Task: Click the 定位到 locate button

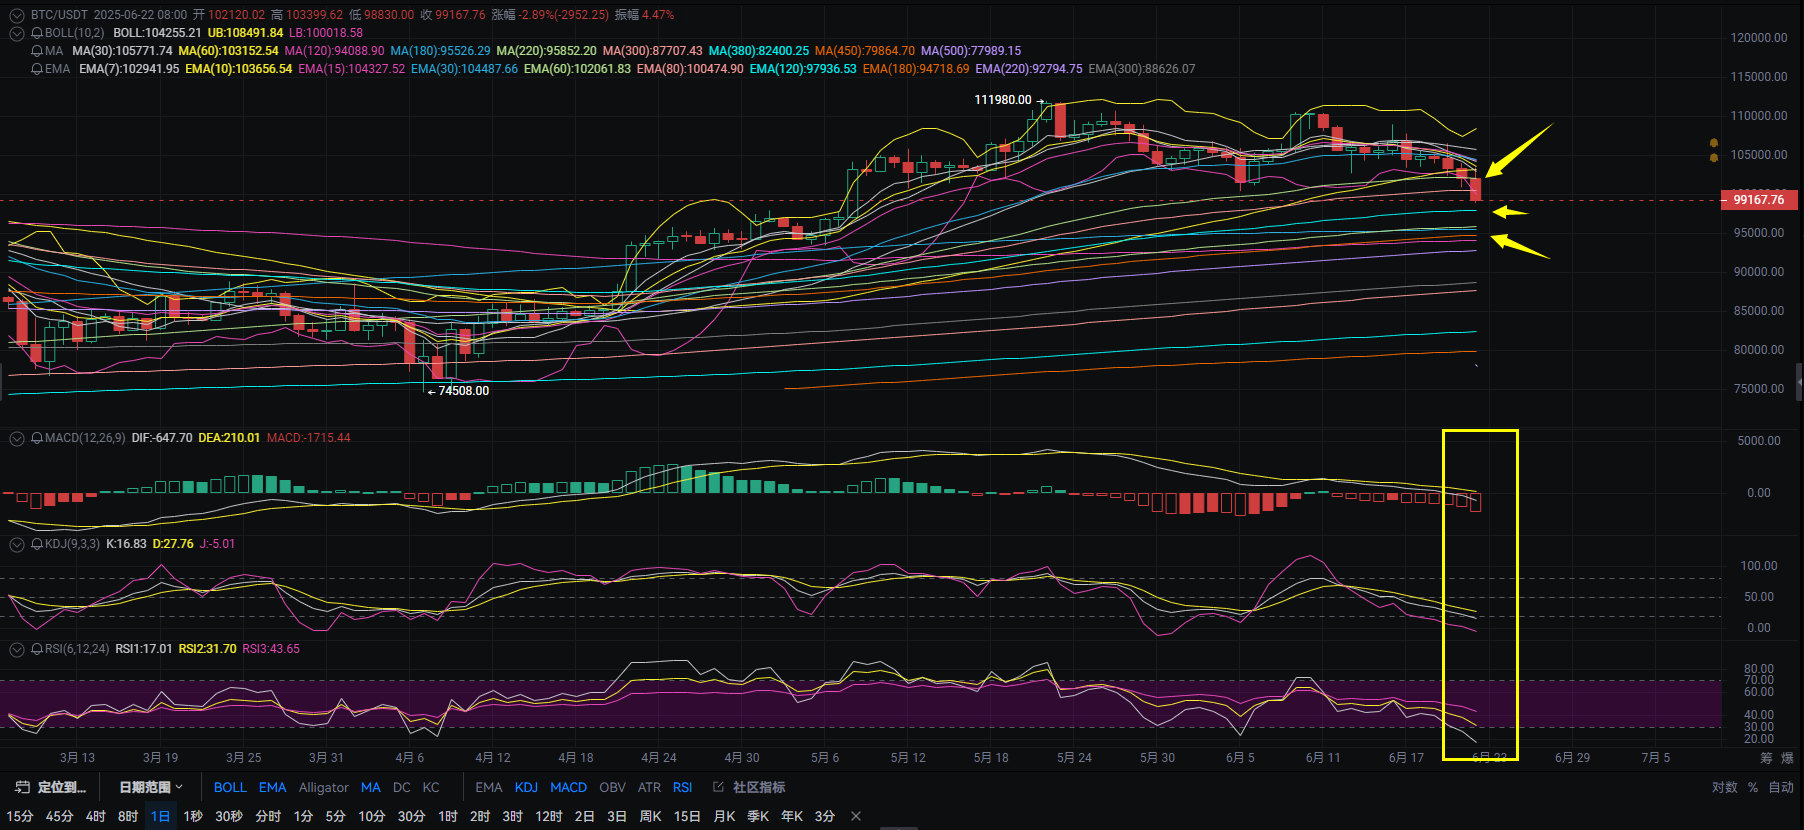Action: click(52, 787)
